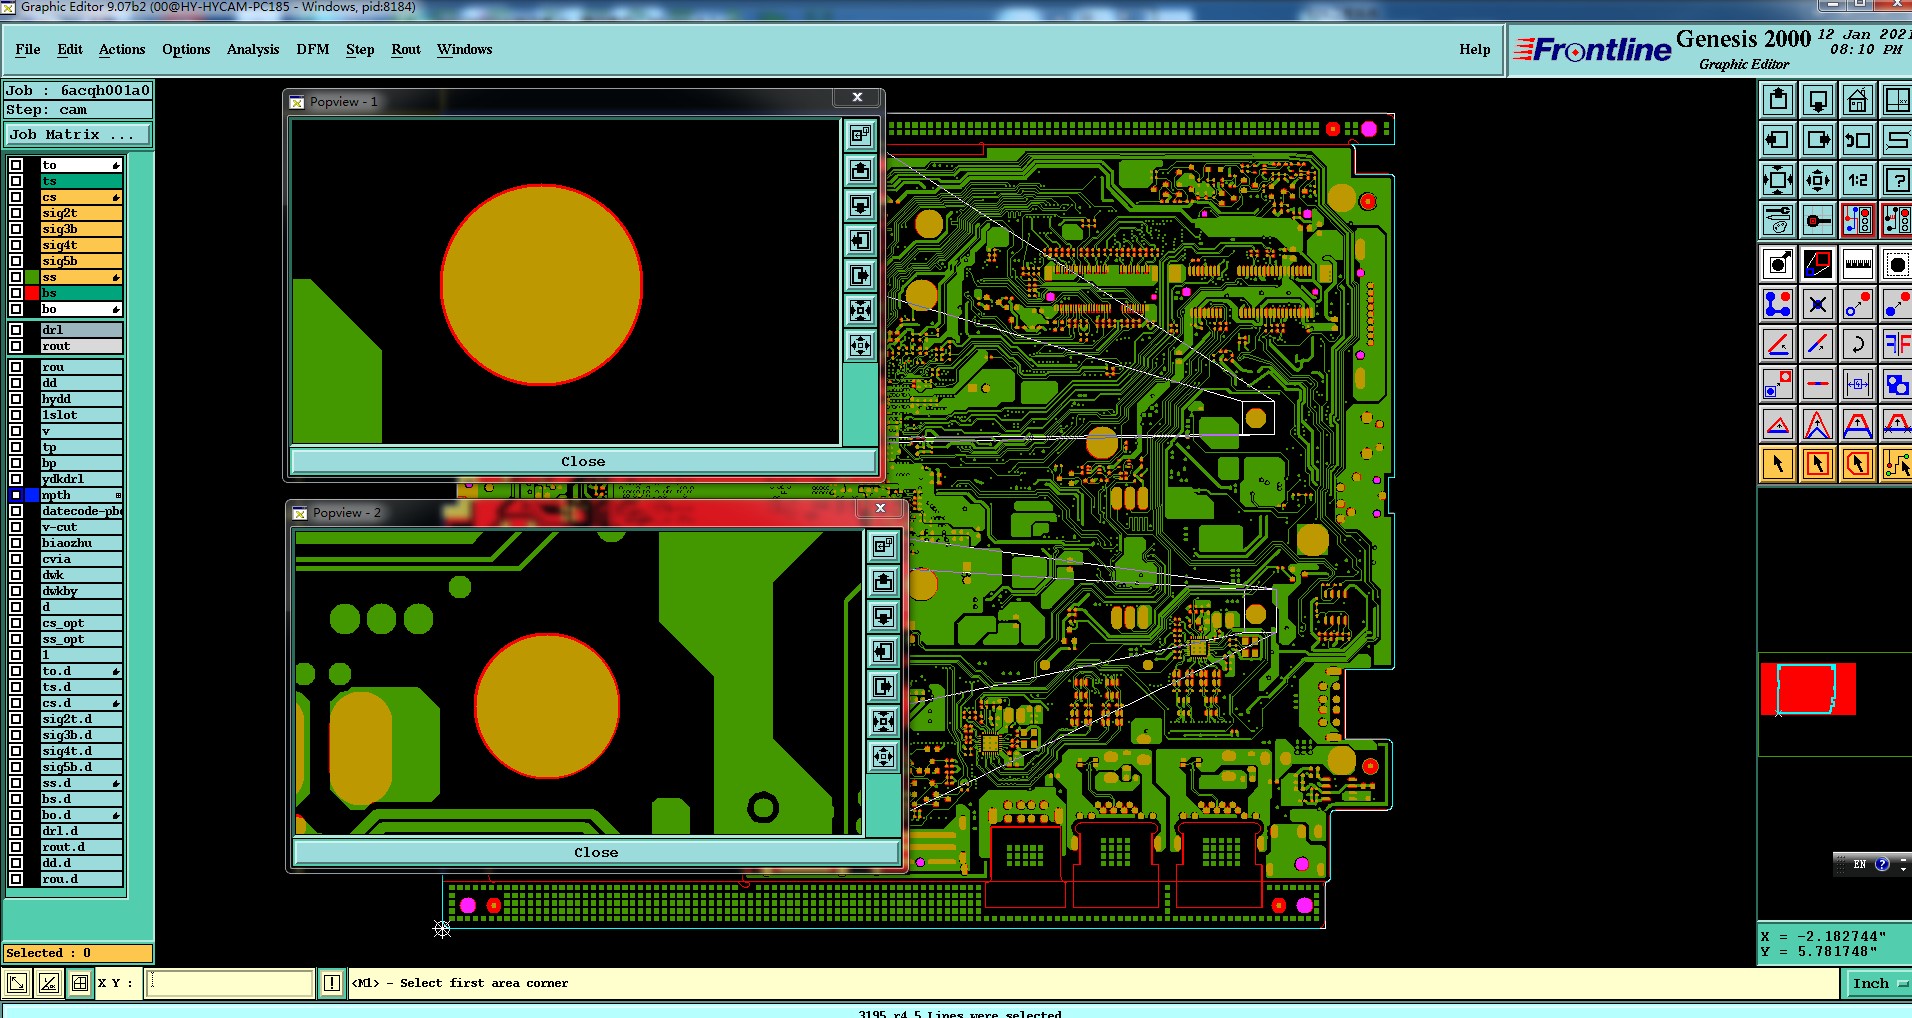Select the polygon area selection tool
The width and height of the screenshot is (1912, 1018).
[1858, 464]
